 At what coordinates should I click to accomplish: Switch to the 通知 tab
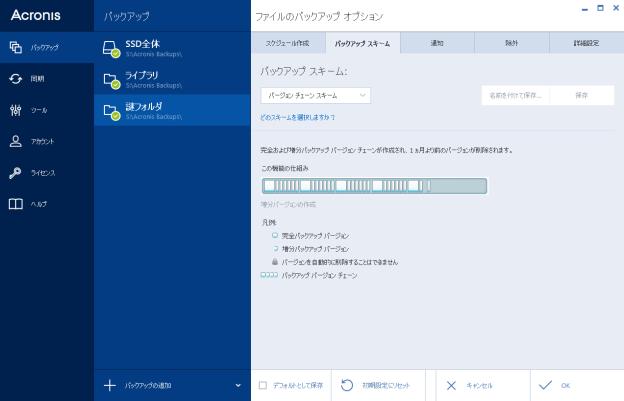437,43
